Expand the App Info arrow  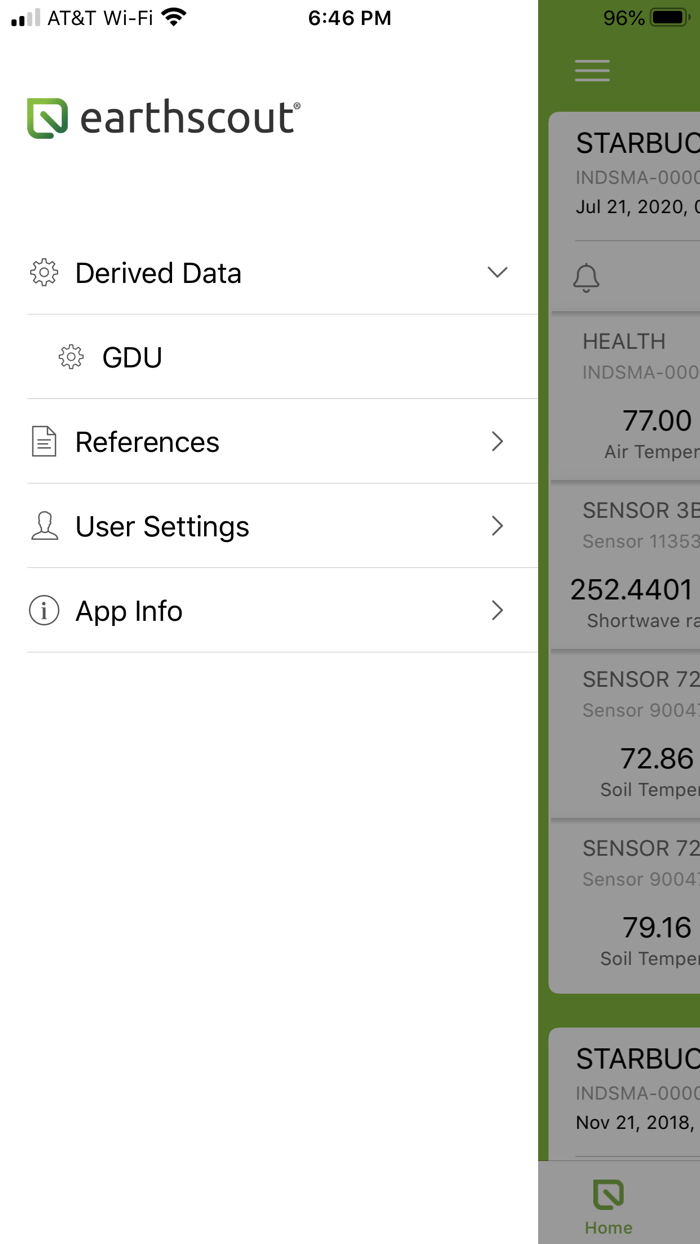point(497,610)
